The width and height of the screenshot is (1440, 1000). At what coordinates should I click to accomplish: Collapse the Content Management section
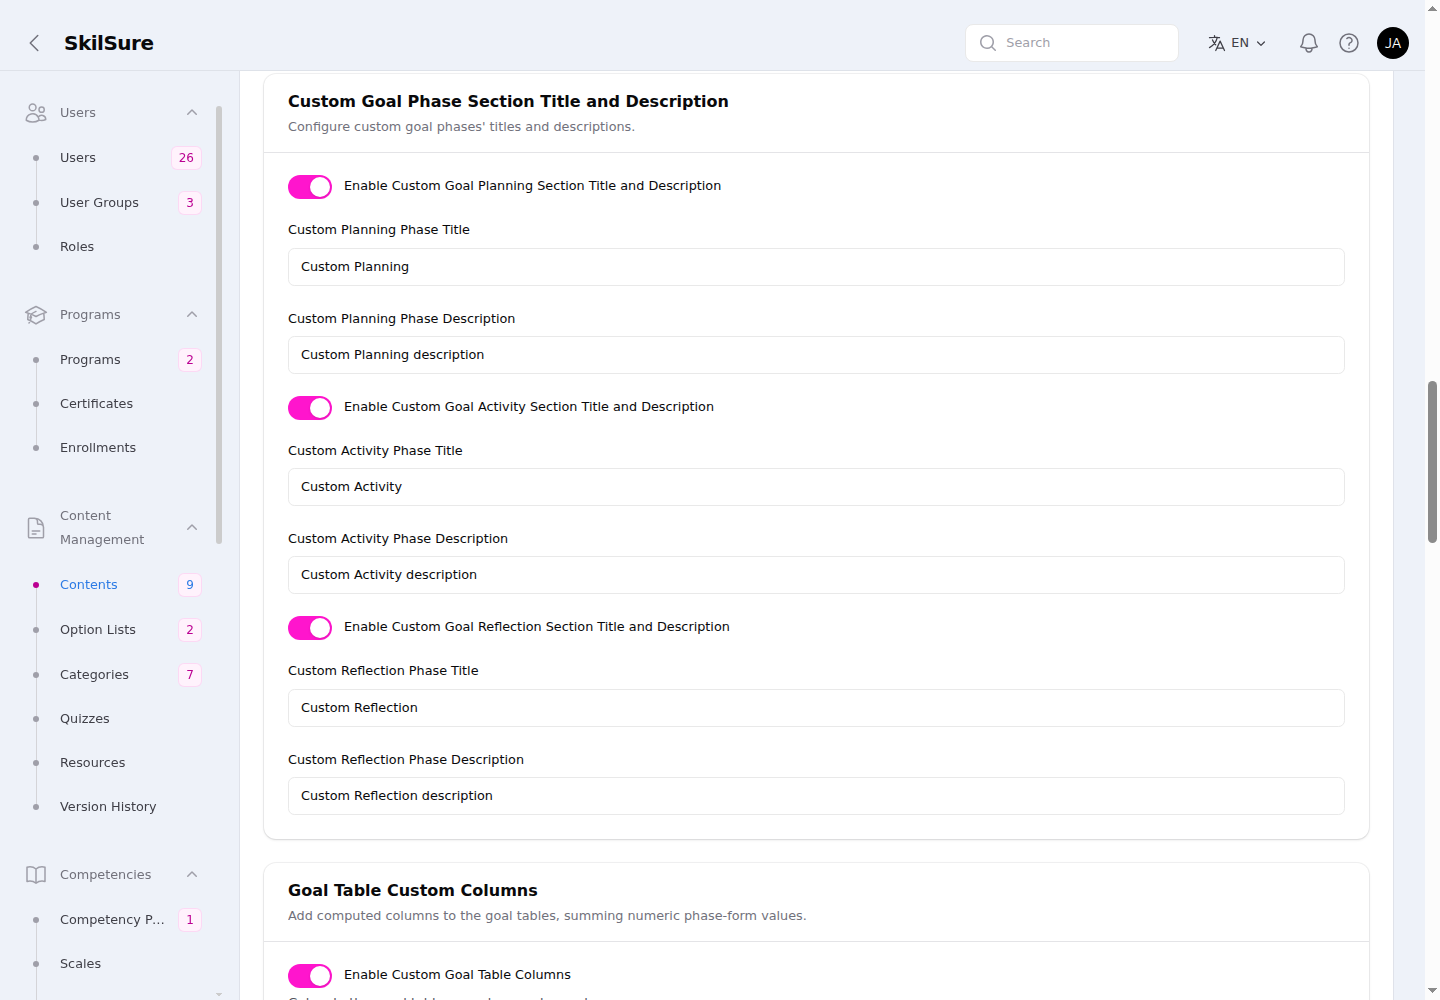(192, 528)
